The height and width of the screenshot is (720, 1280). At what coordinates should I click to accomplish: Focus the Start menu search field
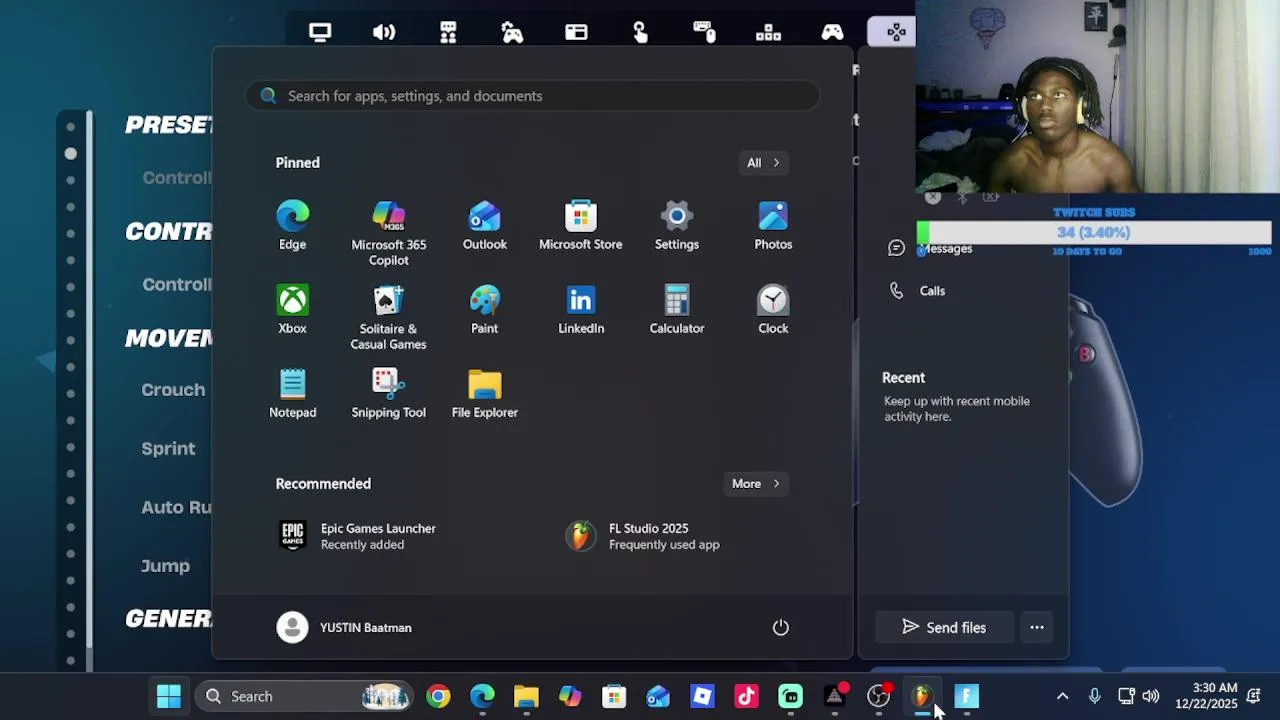[x=532, y=96]
